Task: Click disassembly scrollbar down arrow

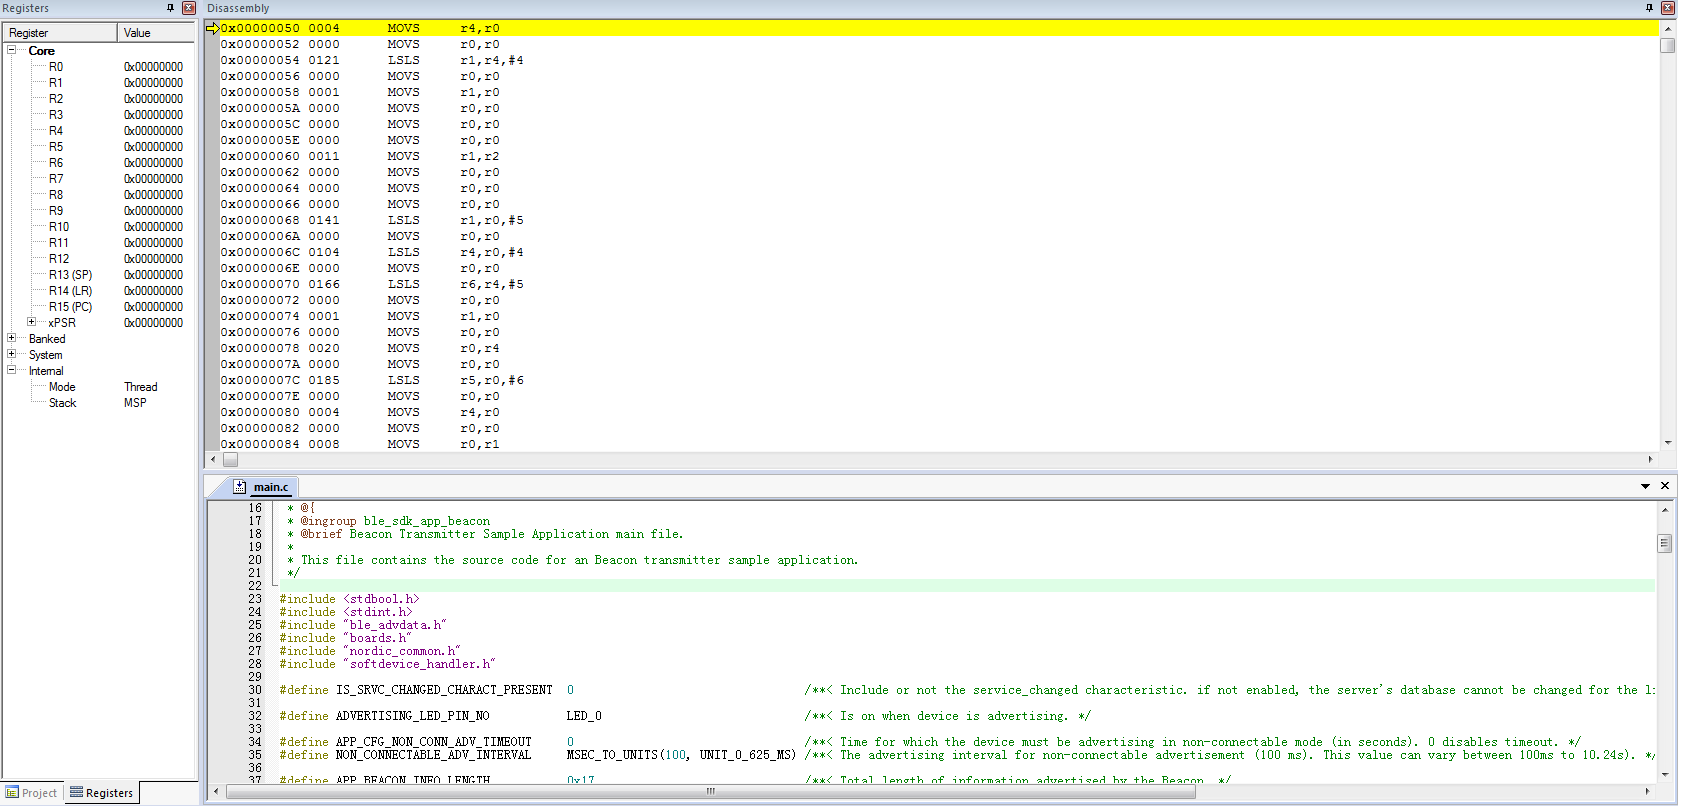Action: [x=1667, y=442]
